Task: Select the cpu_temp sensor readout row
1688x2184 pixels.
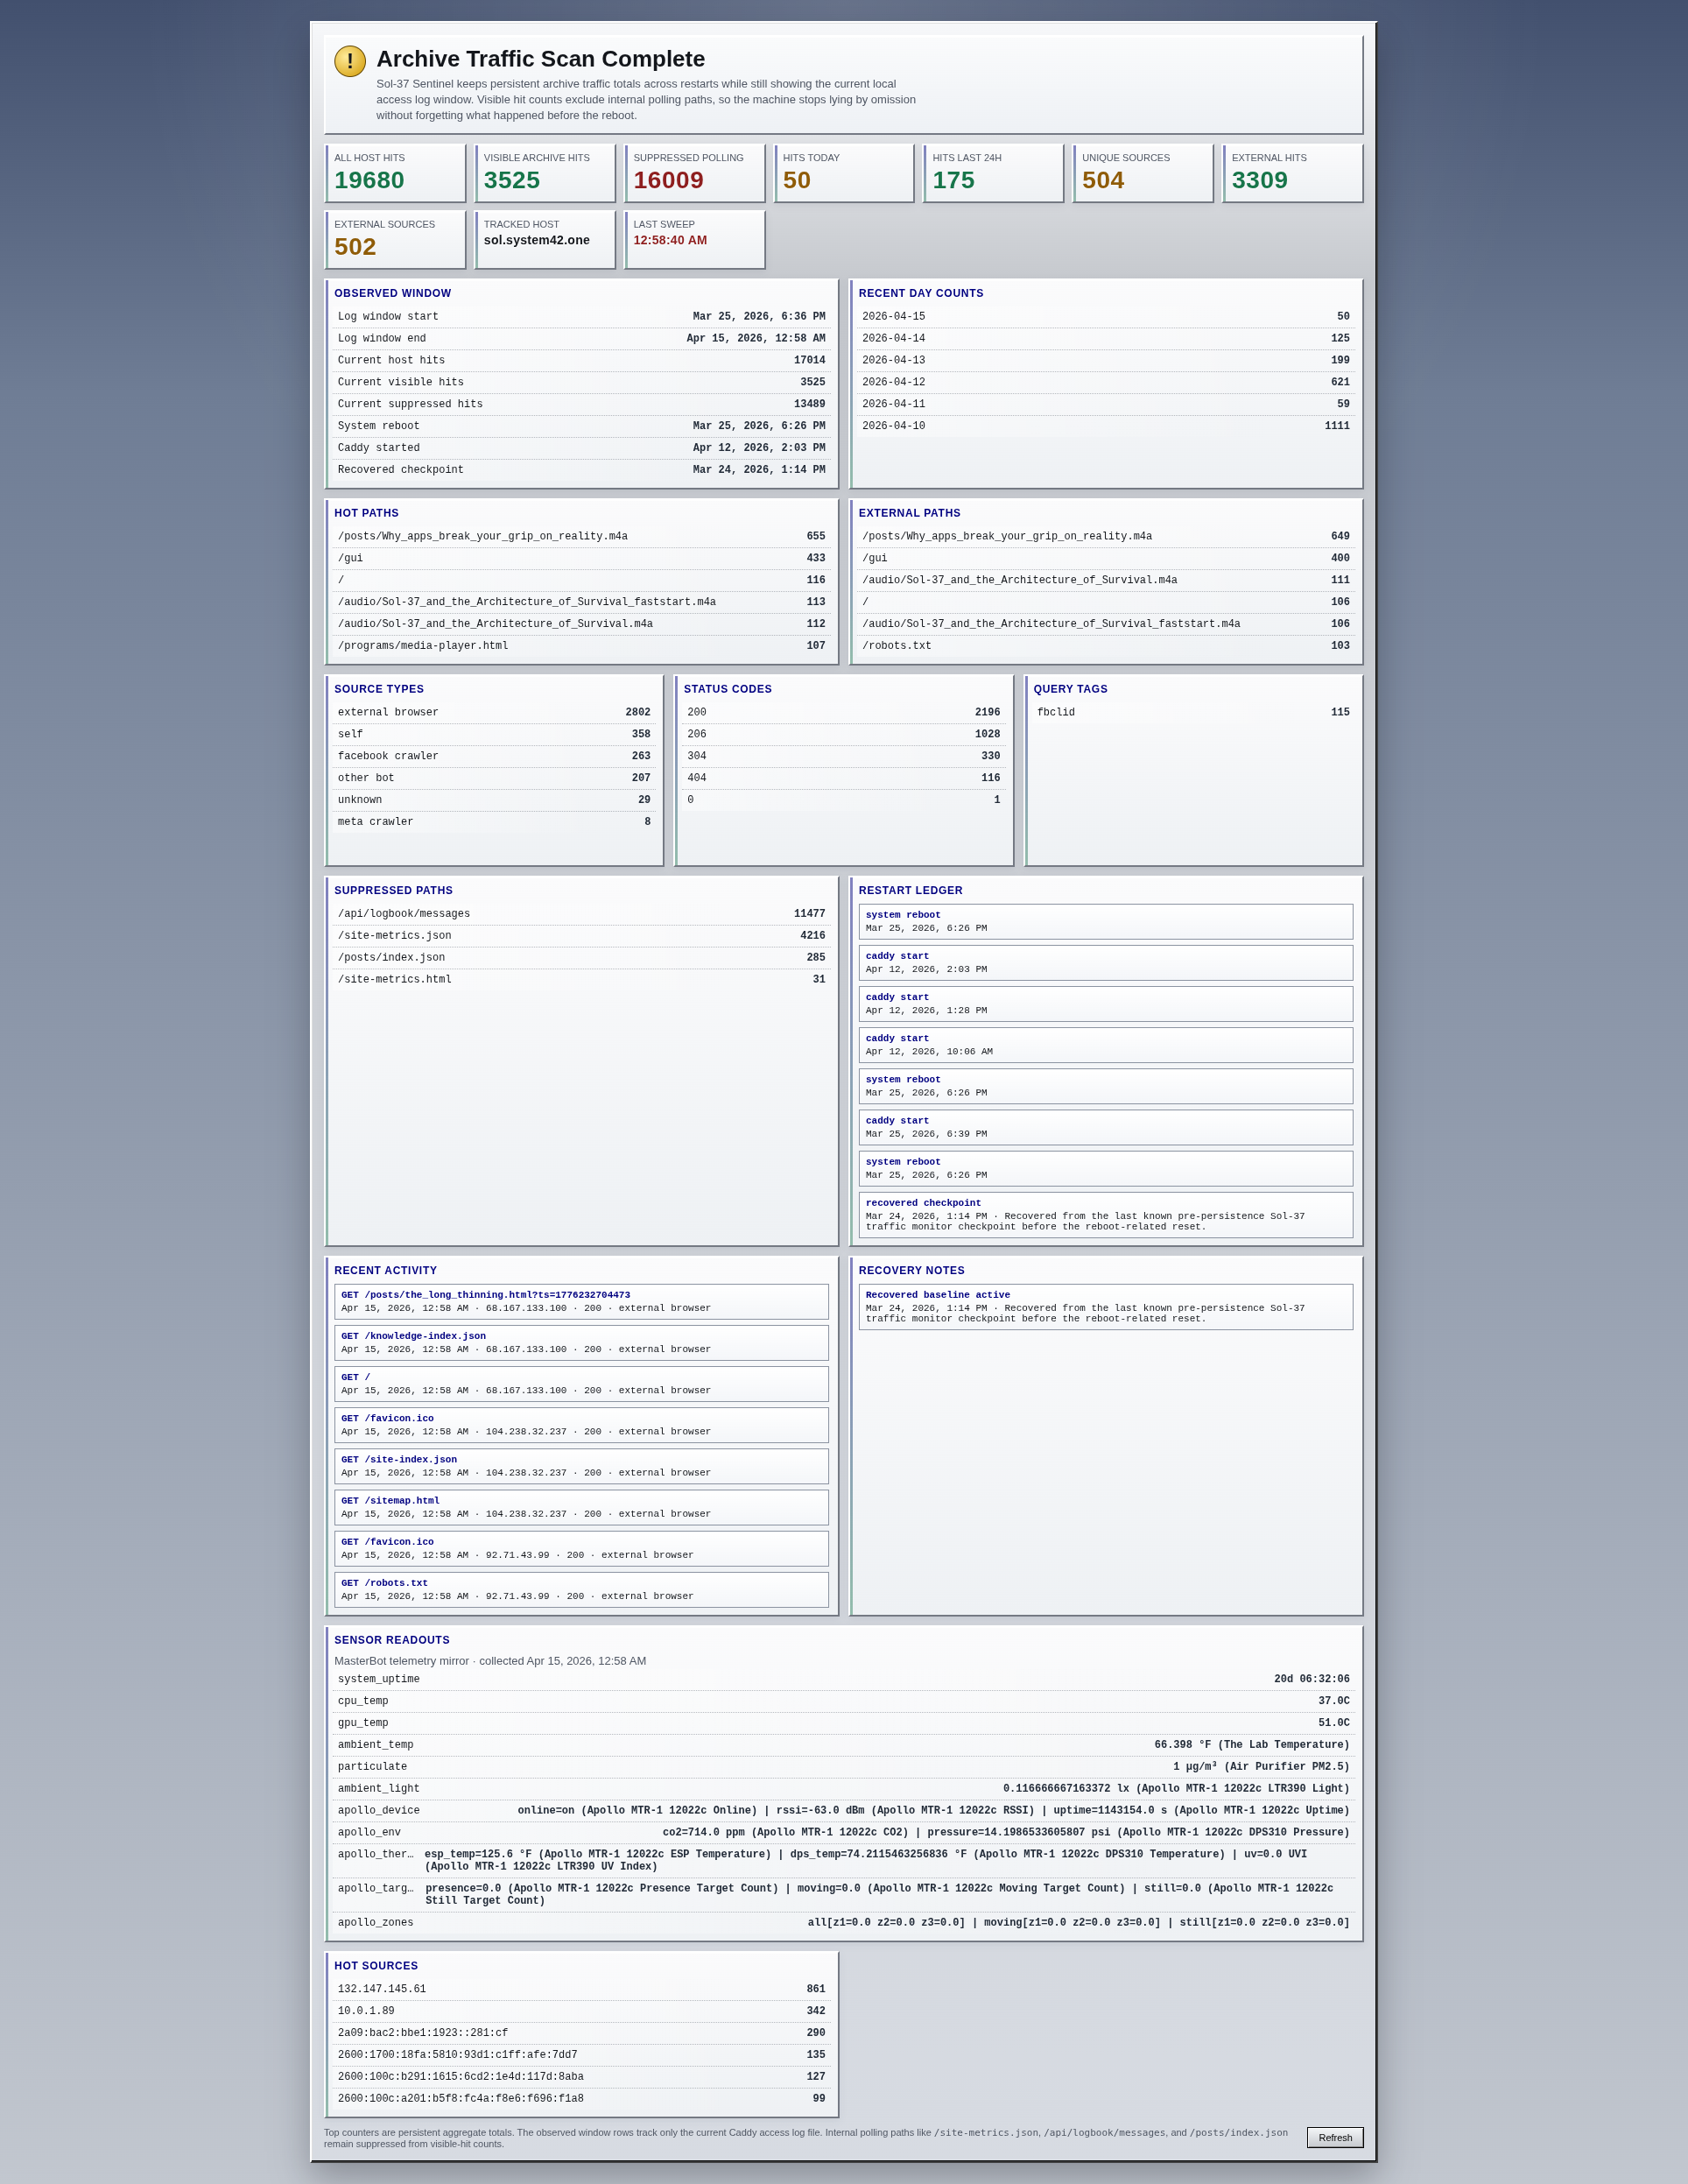Action: pyautogui.click(x=843, y=1701)
